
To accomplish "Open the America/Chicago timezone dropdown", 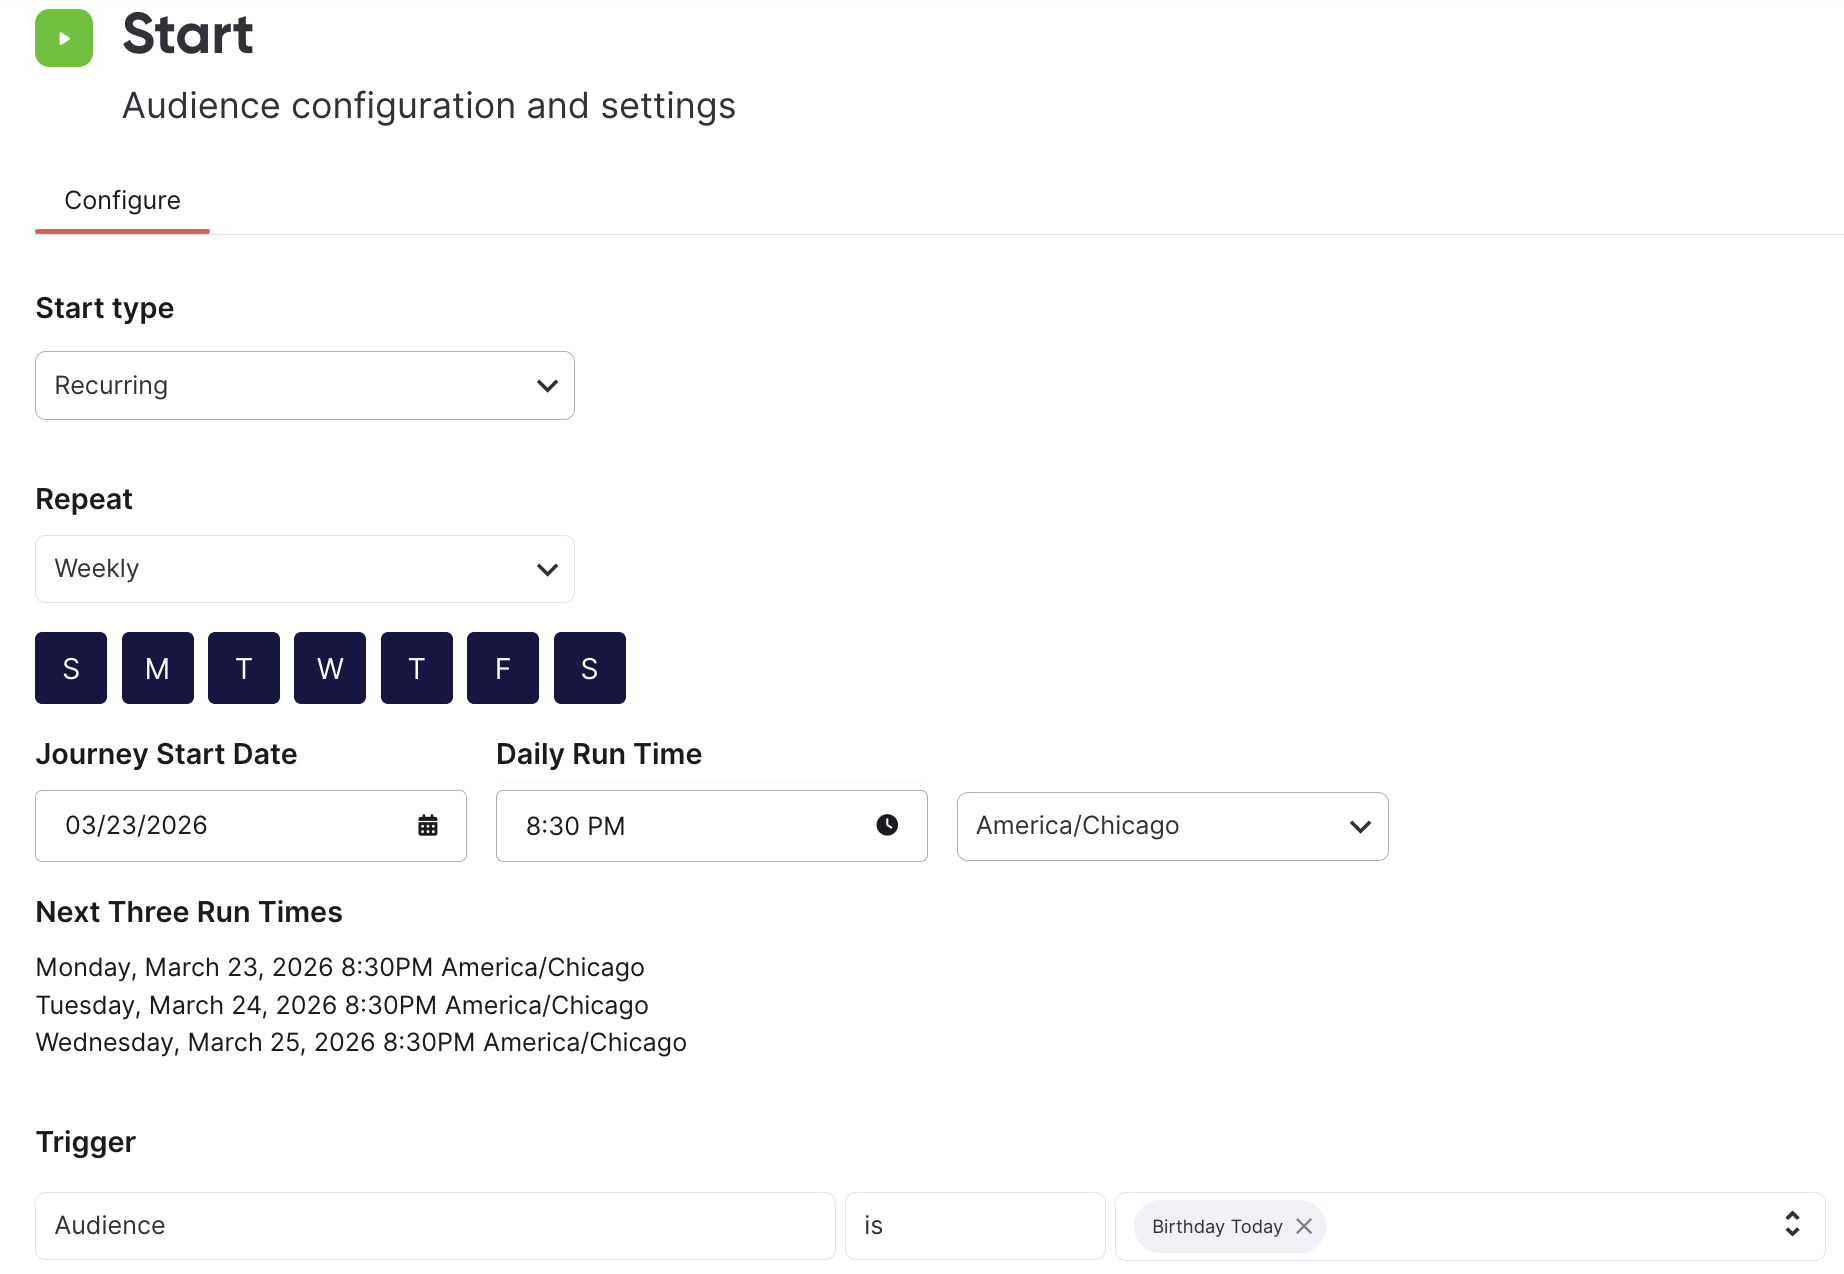I will 1173,826.
